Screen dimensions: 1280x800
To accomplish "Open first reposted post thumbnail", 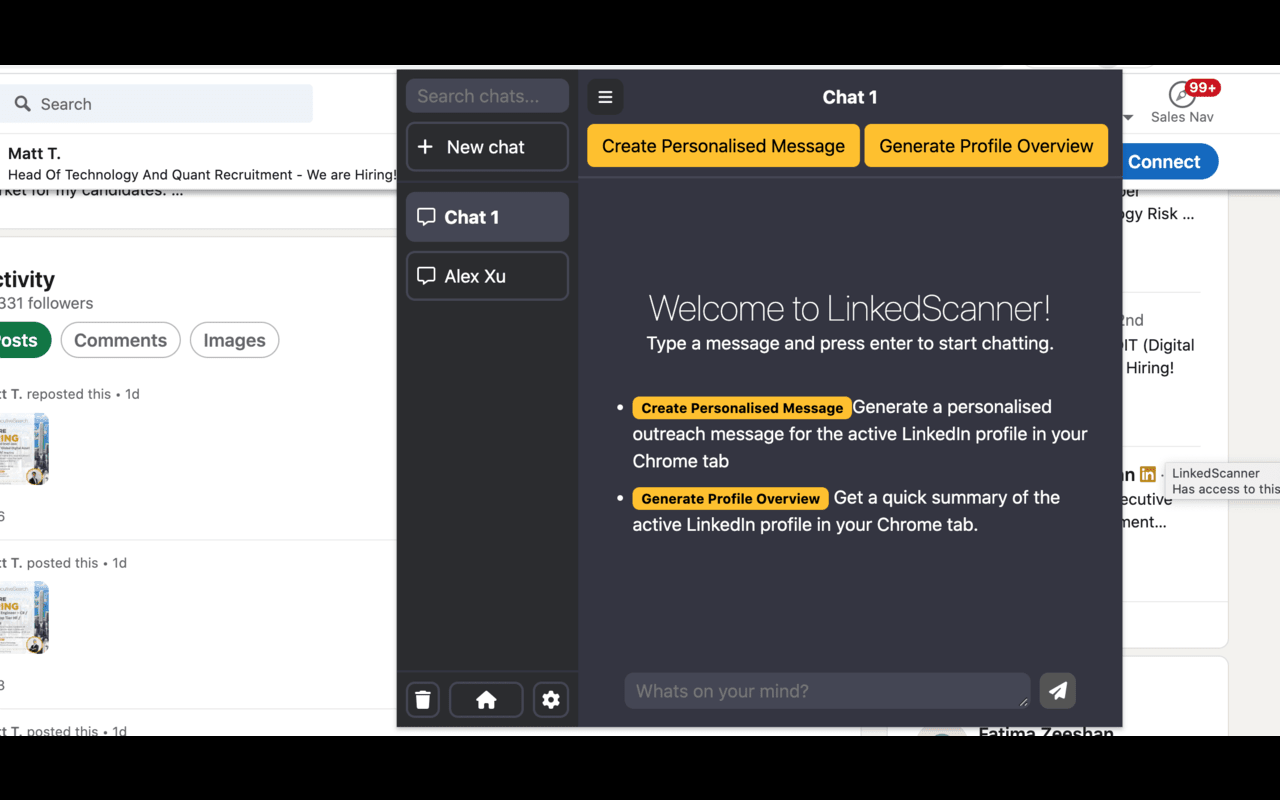I will tap(24, 449).
